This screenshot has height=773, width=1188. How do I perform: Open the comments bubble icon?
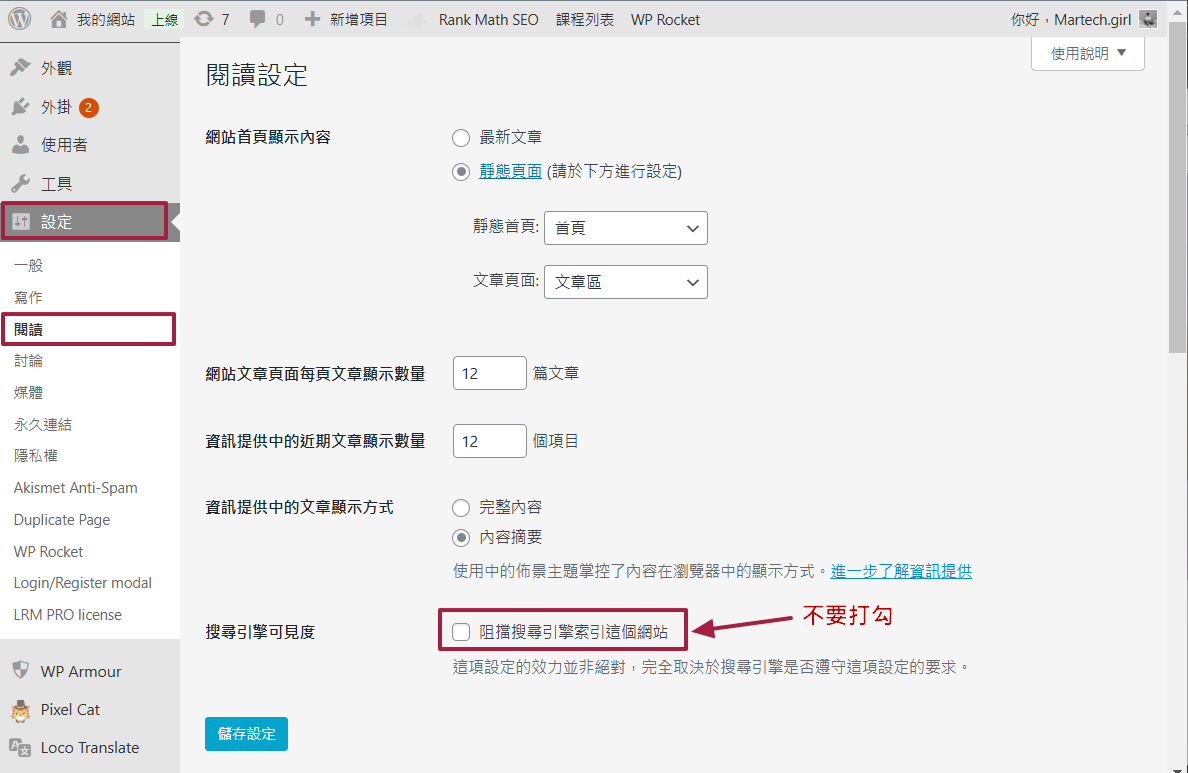click(x=258, y=19)
